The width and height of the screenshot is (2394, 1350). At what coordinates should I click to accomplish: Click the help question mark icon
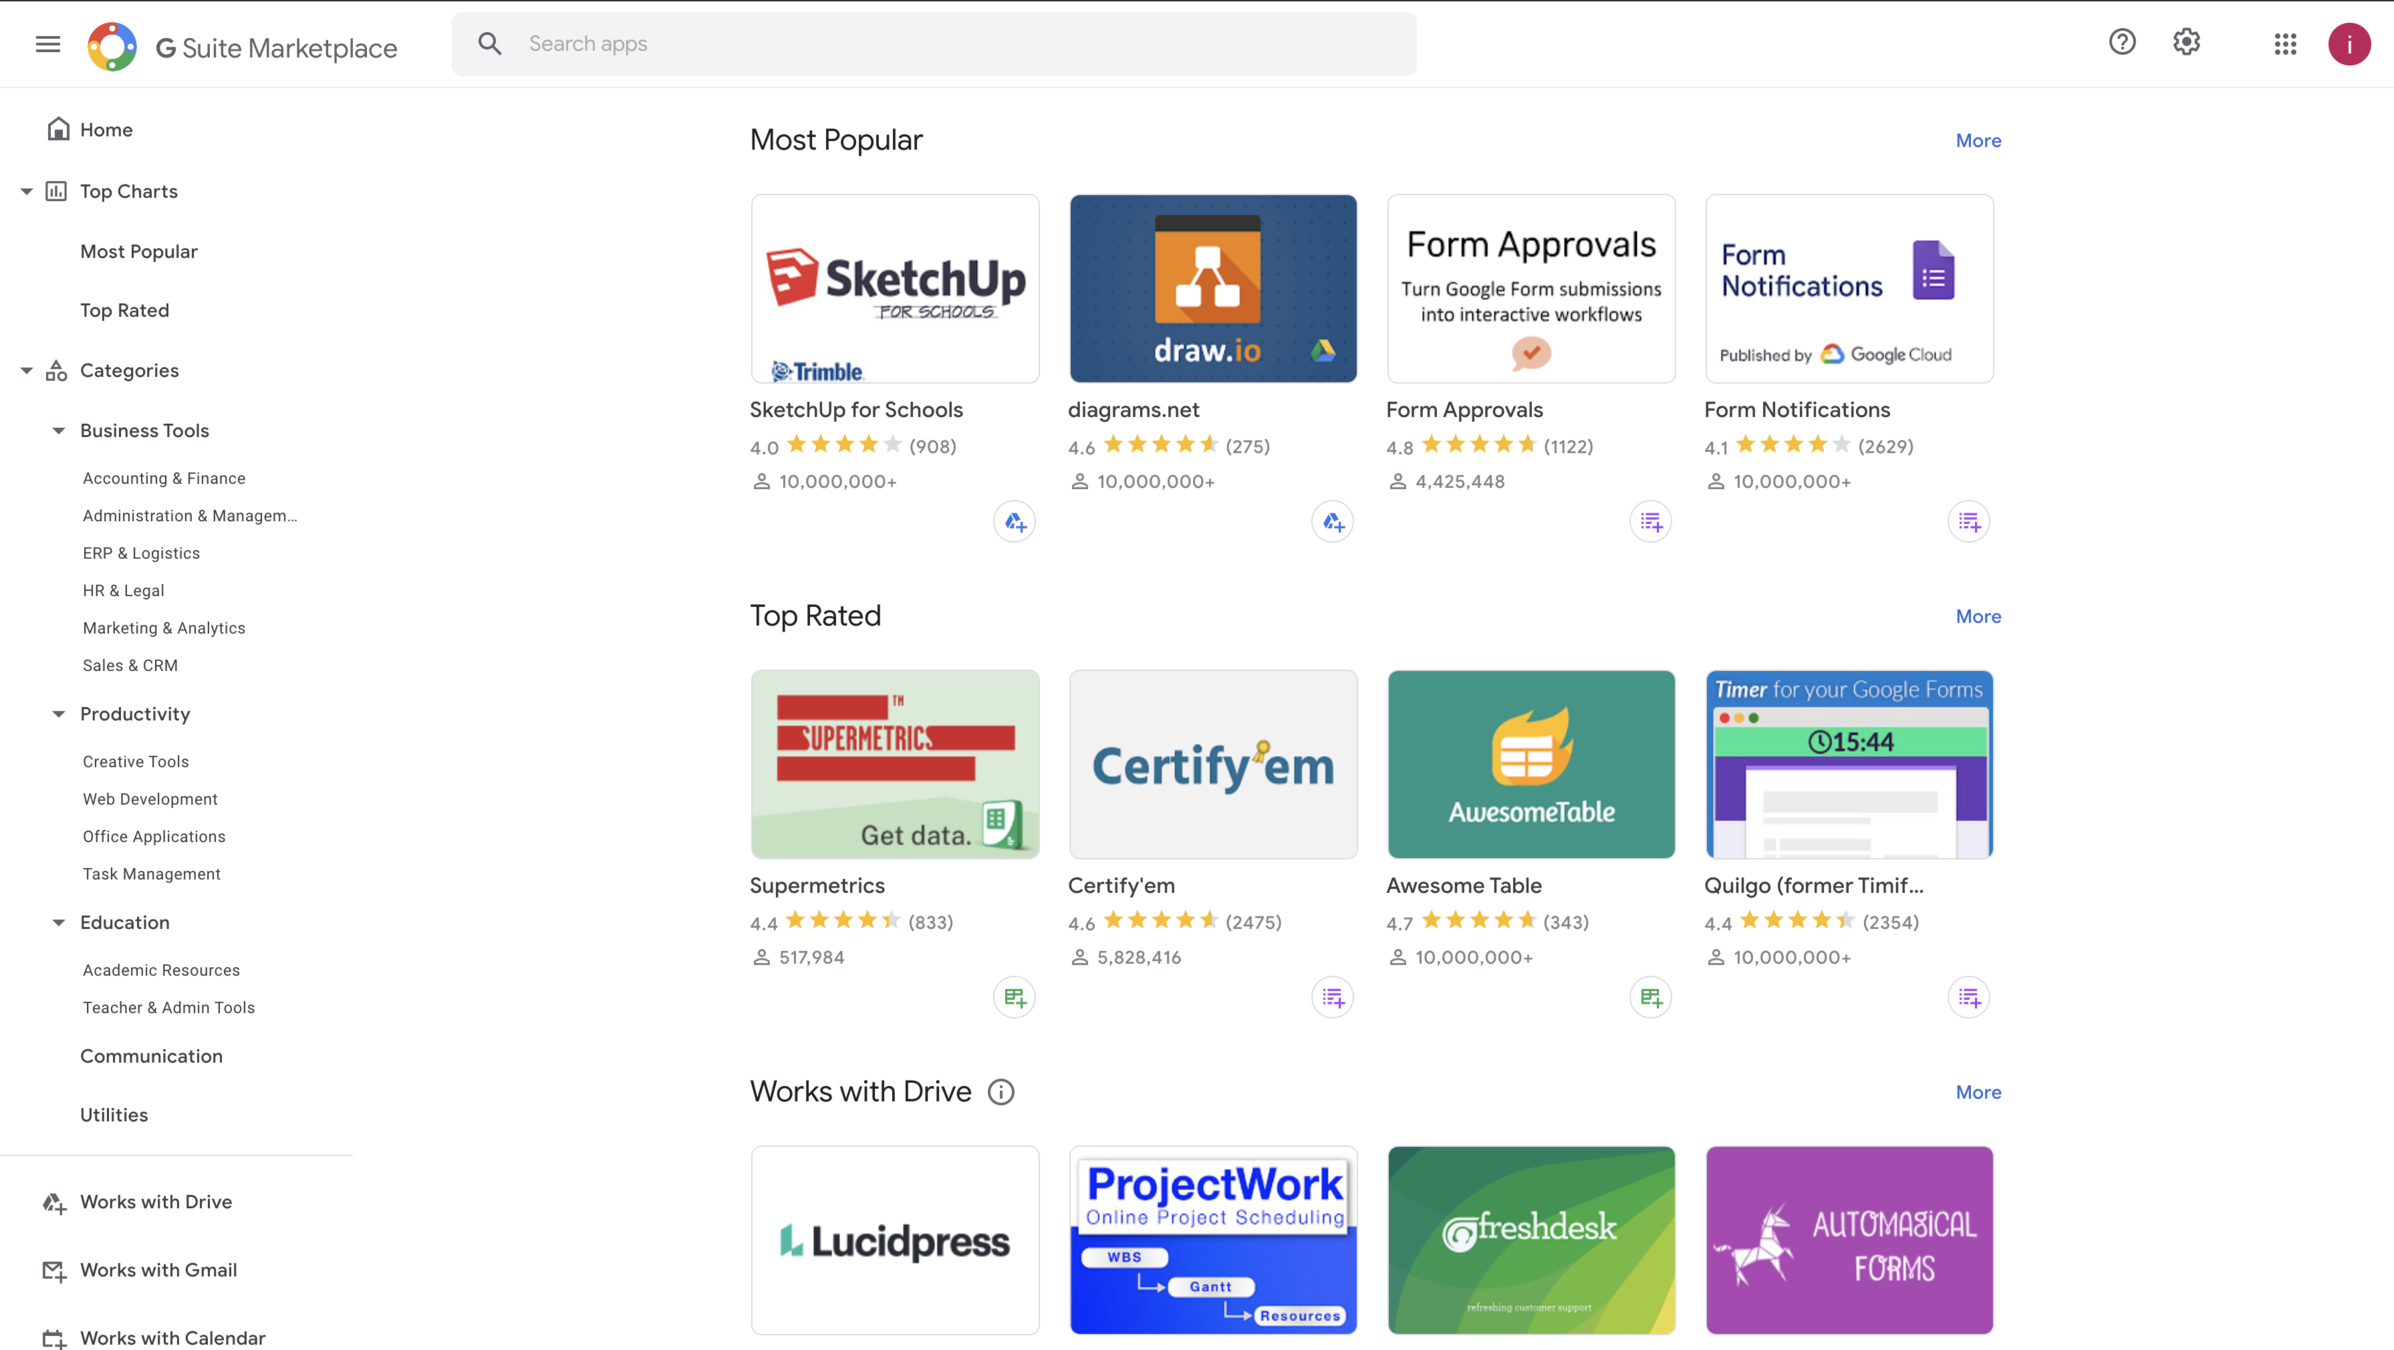pyautogui.click(x=2122, y=42)
